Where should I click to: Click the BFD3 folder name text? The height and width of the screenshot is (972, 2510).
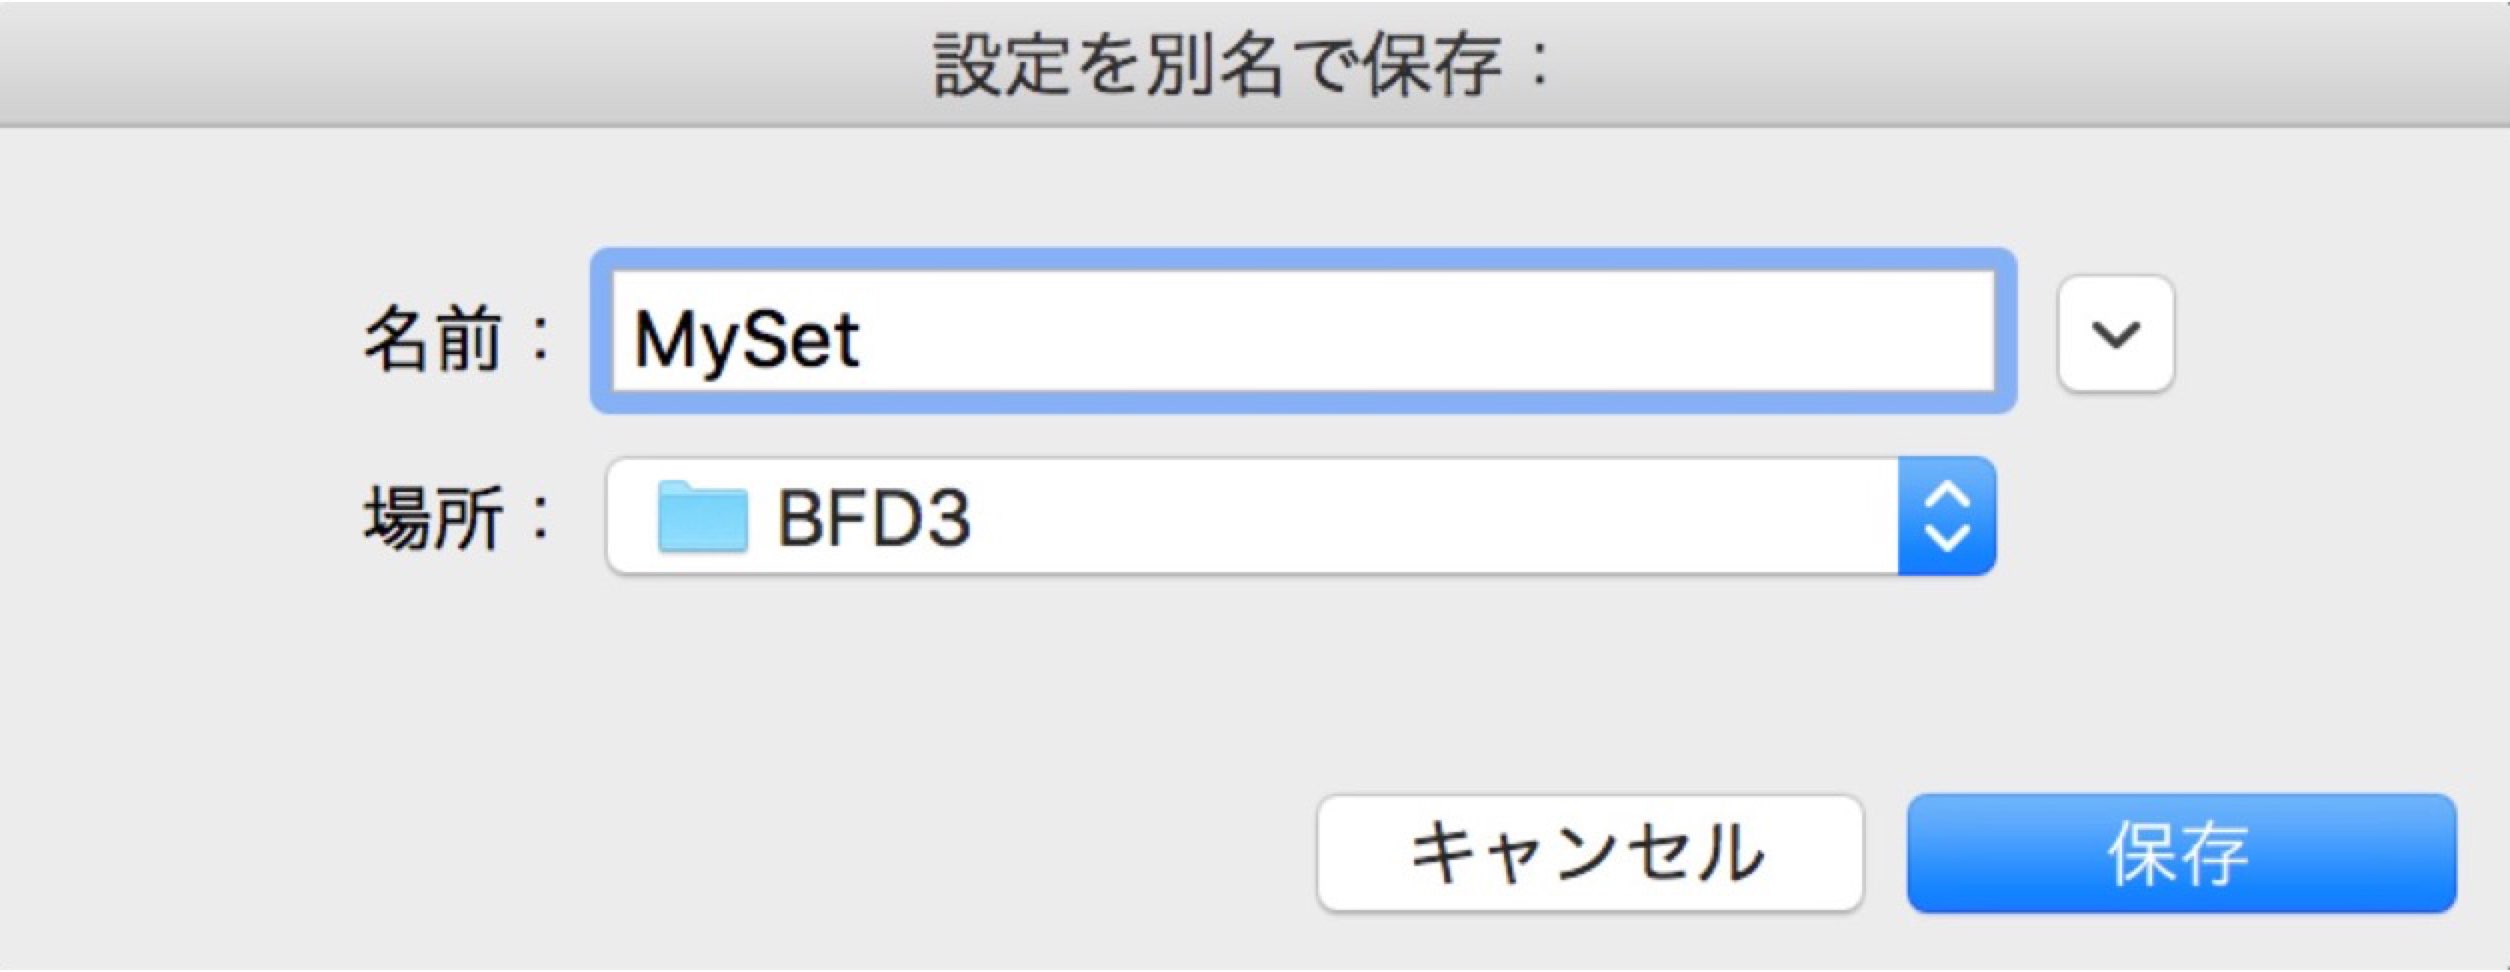click(x=873, y=518)
